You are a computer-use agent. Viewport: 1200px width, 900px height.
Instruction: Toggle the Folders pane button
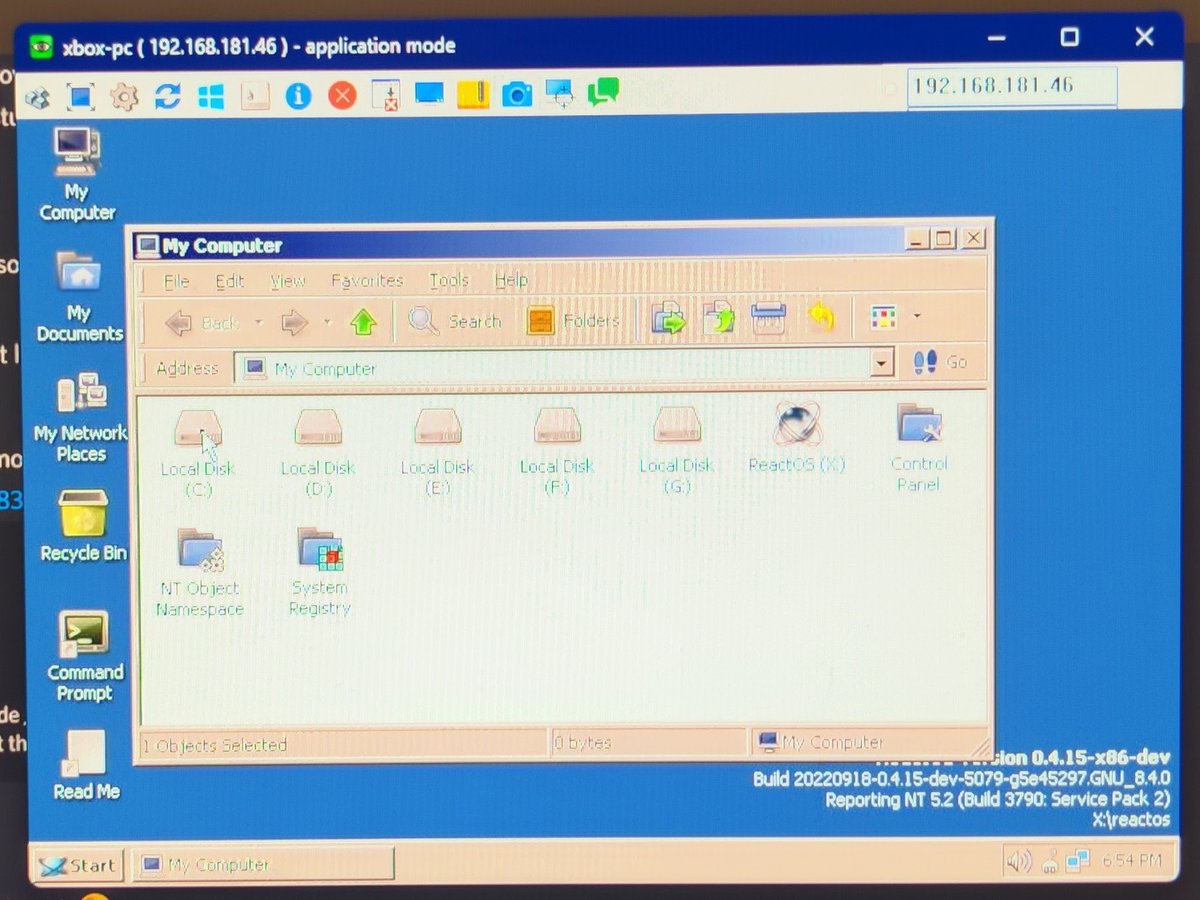572,320
